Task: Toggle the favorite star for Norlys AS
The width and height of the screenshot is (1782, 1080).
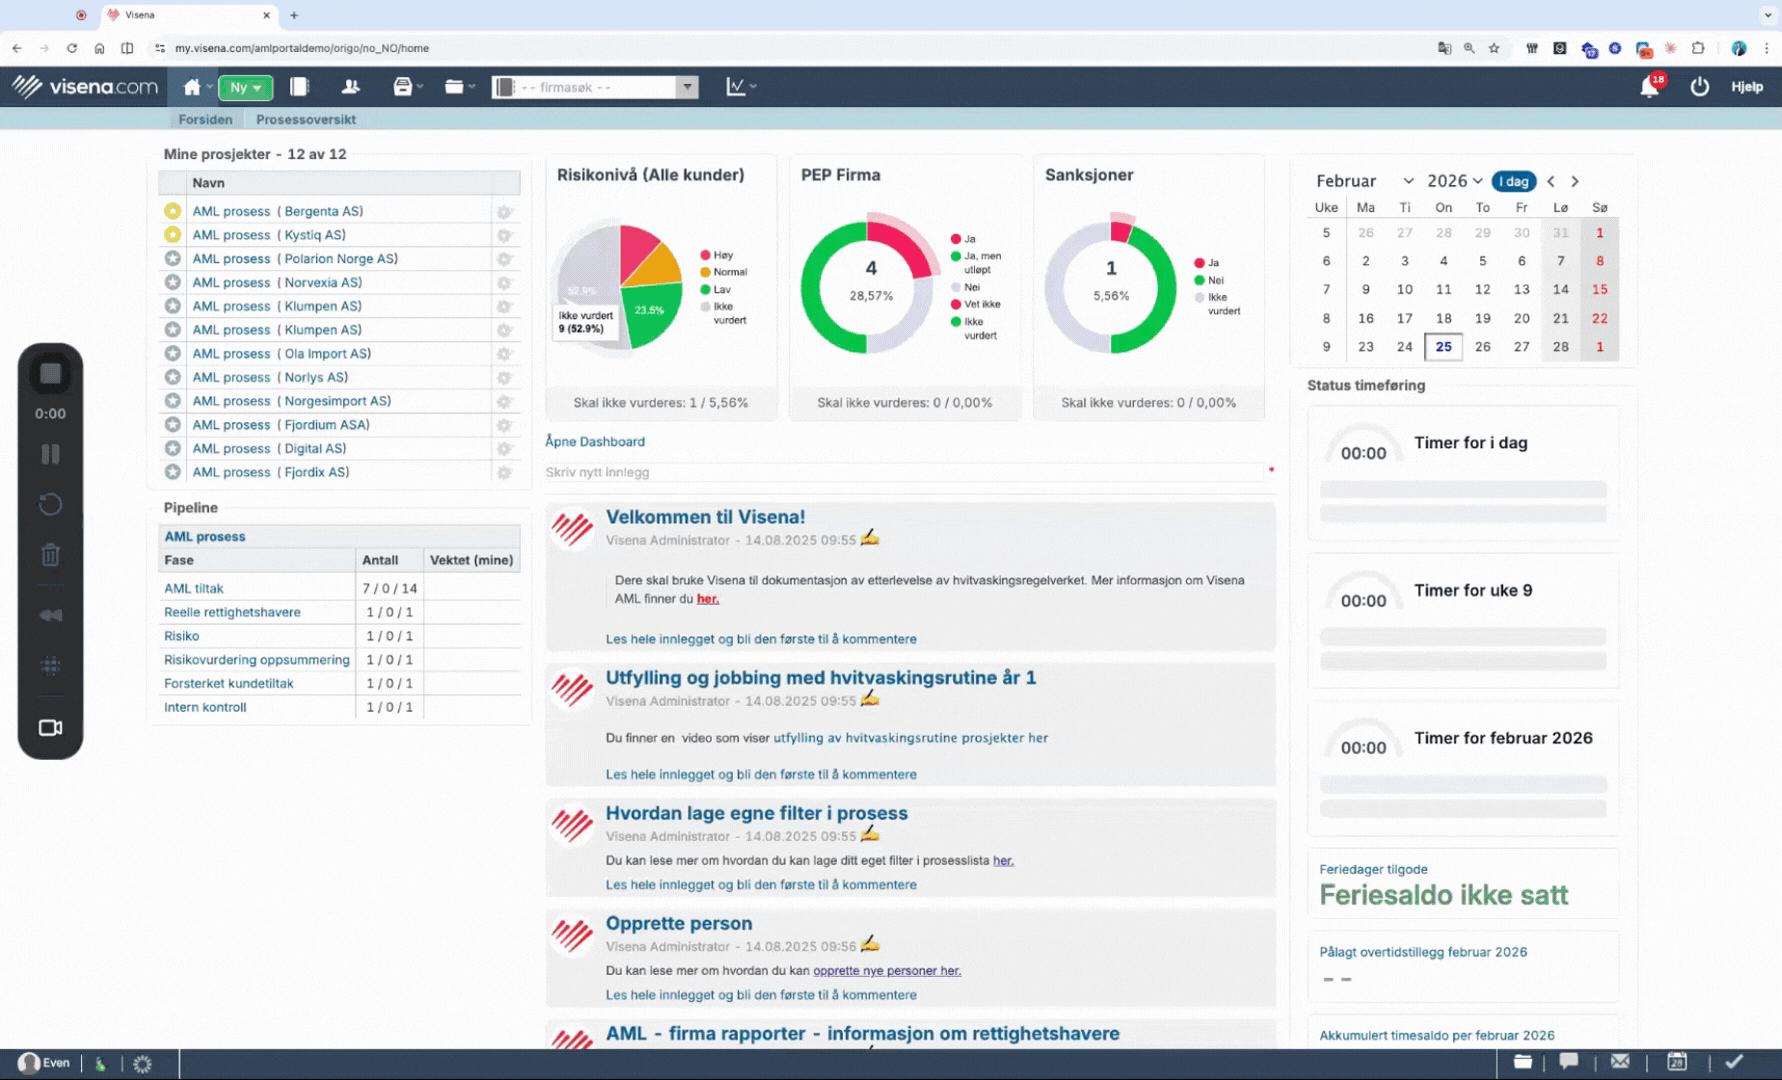Action: 173,378
